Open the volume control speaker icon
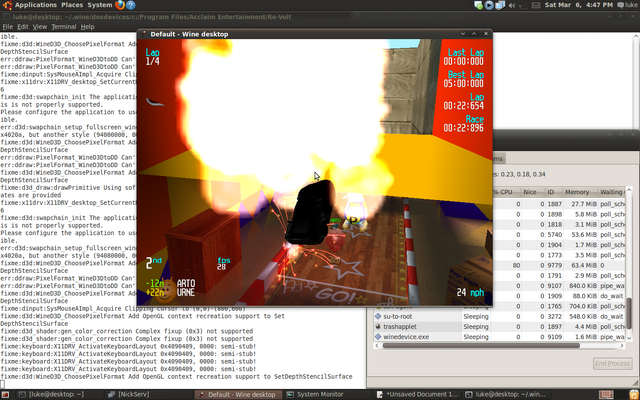 (512, 5)
